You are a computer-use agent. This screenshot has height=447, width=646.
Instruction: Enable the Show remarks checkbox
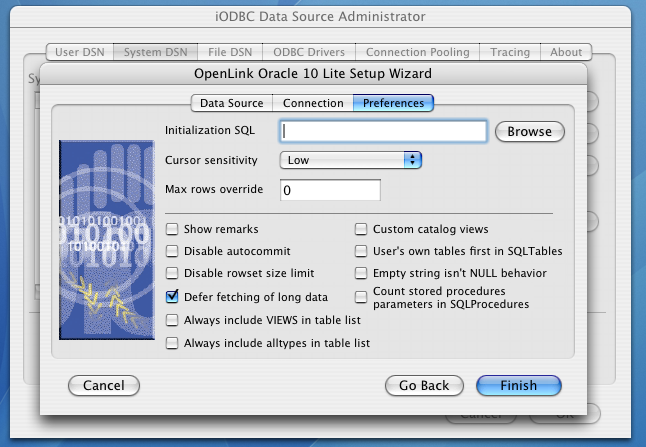coord(172,229)
